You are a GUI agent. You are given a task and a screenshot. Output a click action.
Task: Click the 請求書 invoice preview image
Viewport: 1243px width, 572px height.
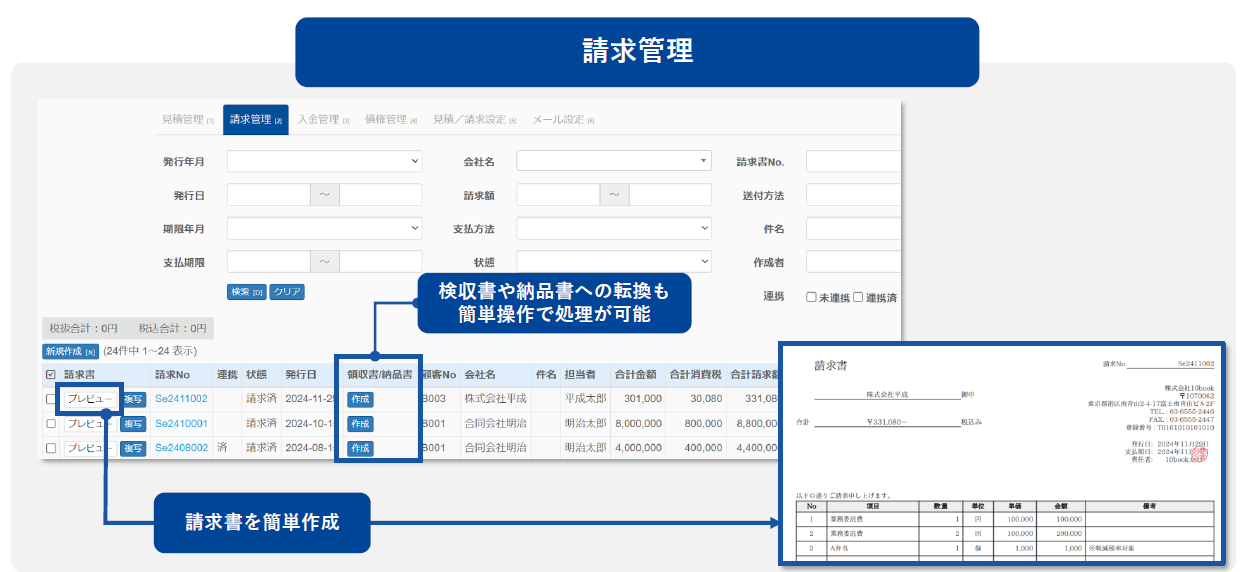pos(1000,453)
